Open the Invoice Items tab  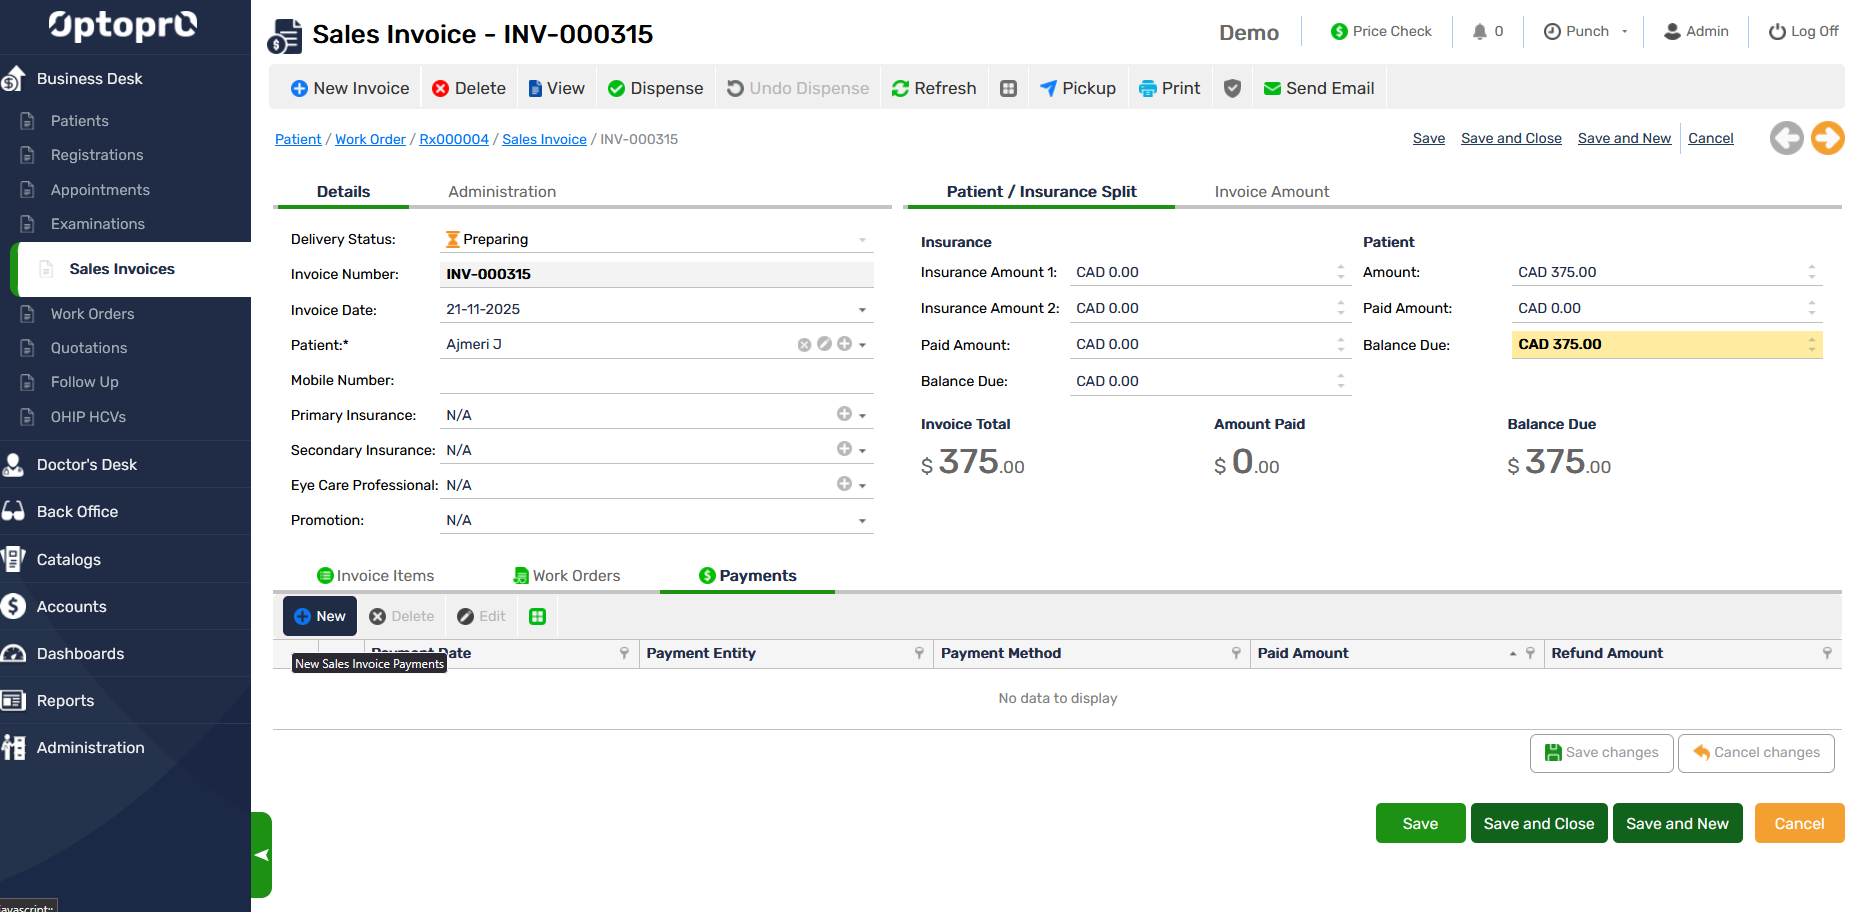(376, 576)
